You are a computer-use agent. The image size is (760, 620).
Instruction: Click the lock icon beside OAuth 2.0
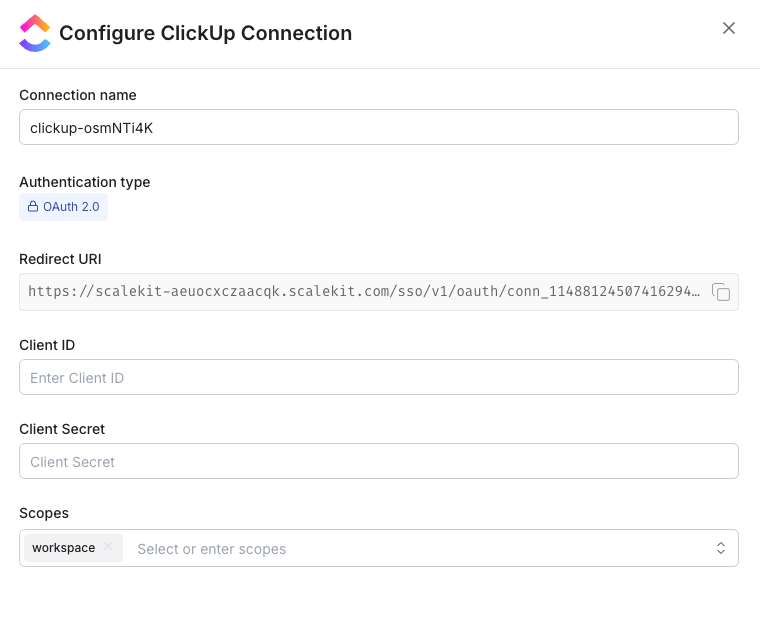33,207
